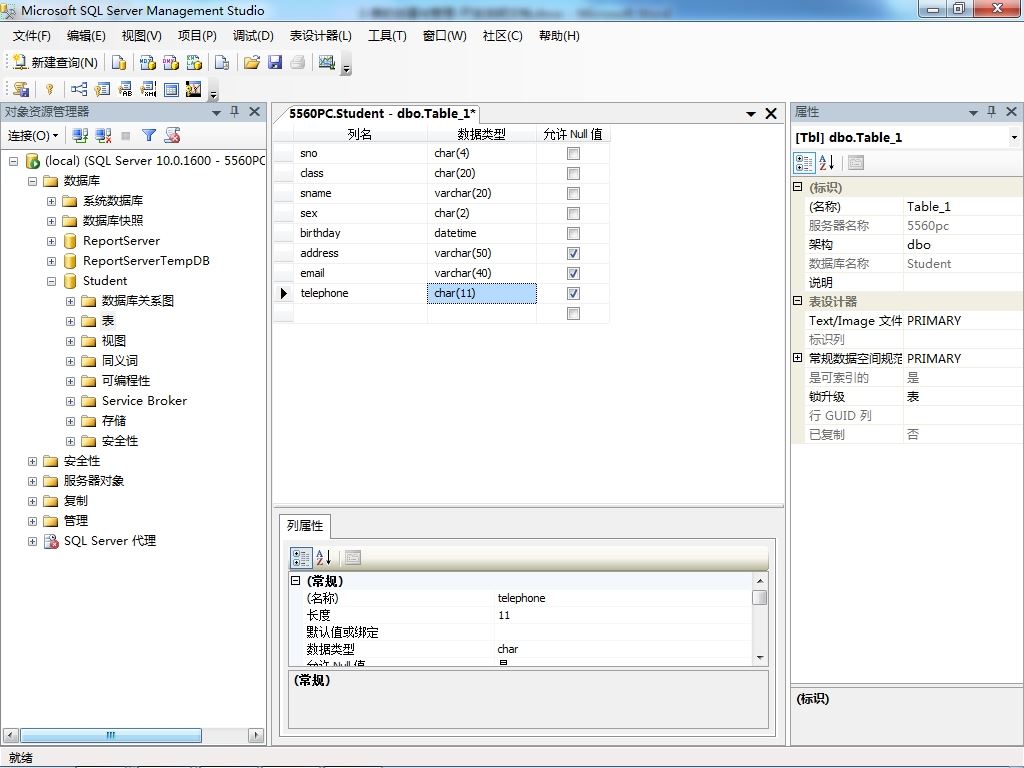Open the Relationships dialog icon
Viewport: 1024px width, 768px height.
(x=79, y=89)
